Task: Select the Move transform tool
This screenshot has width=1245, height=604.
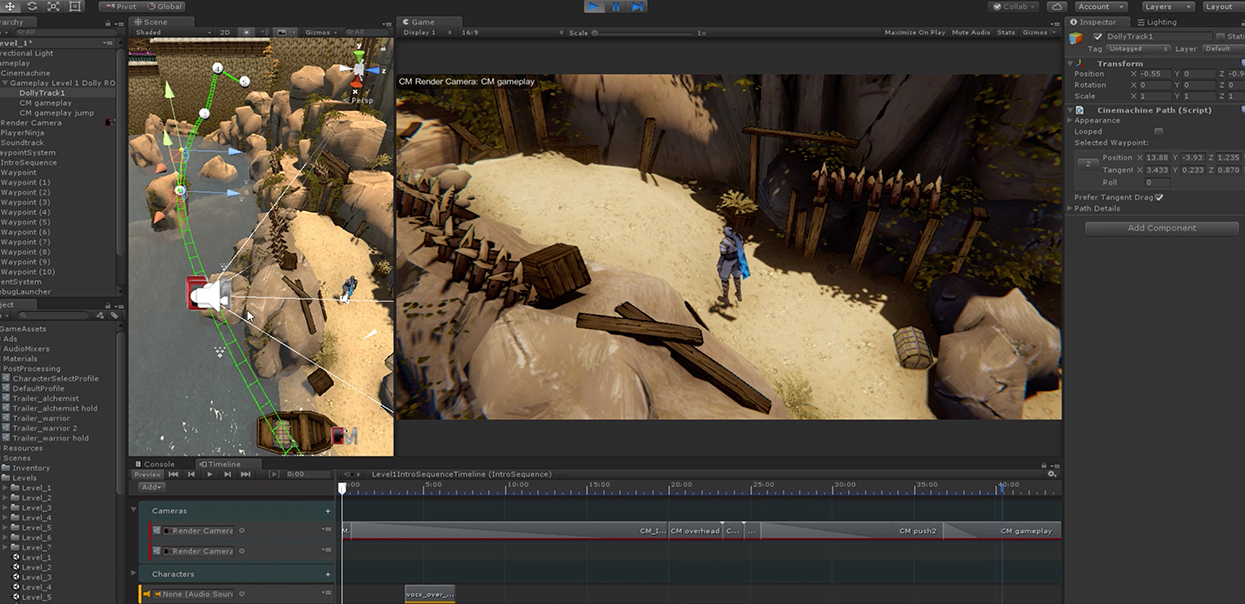Action: tap(9, 6)
